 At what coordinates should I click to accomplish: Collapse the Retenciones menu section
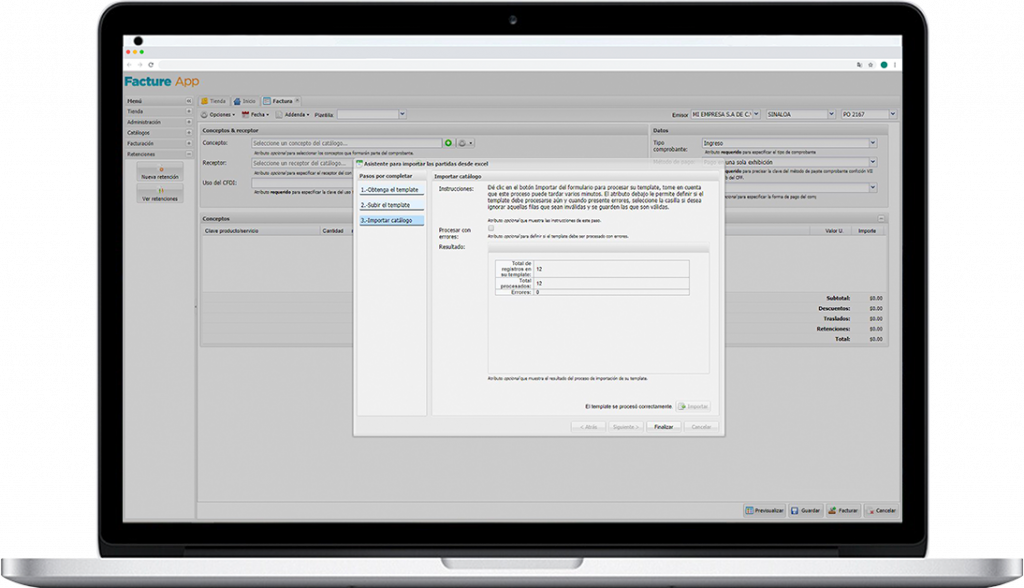(188, 154)
